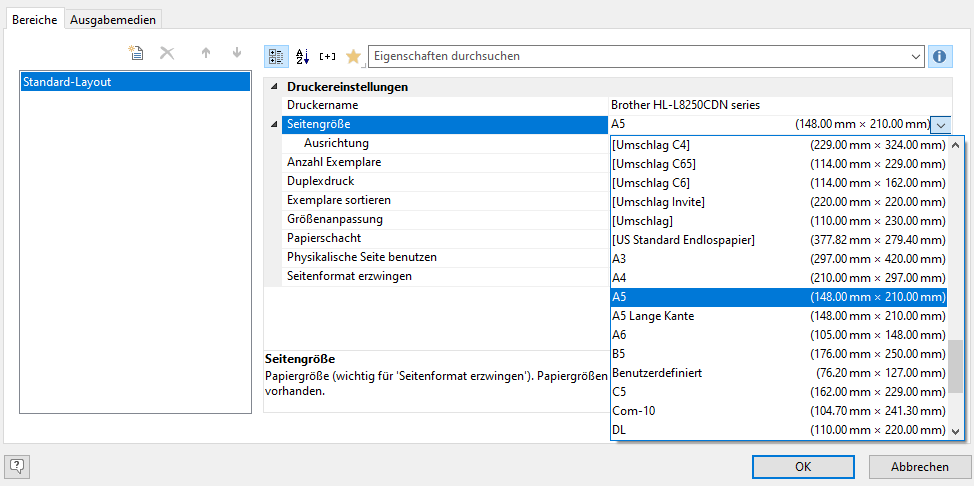Click the Abbrechen button
Image resolution: width=974 pixels, height=486 pixels.
[x=919, y=466]
